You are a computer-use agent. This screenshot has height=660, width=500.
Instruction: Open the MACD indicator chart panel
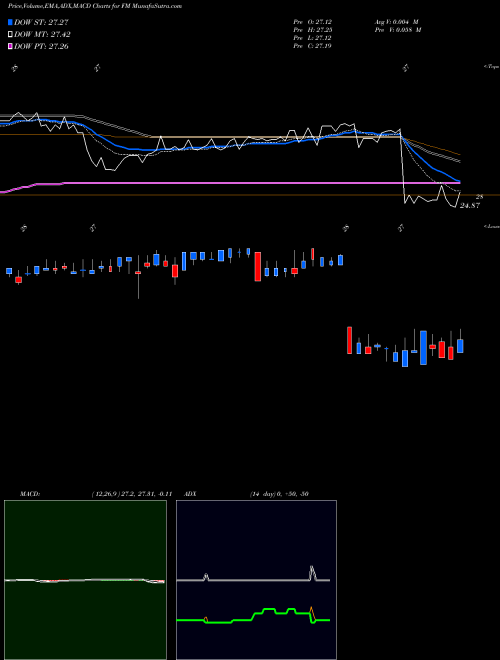point(85,580)
